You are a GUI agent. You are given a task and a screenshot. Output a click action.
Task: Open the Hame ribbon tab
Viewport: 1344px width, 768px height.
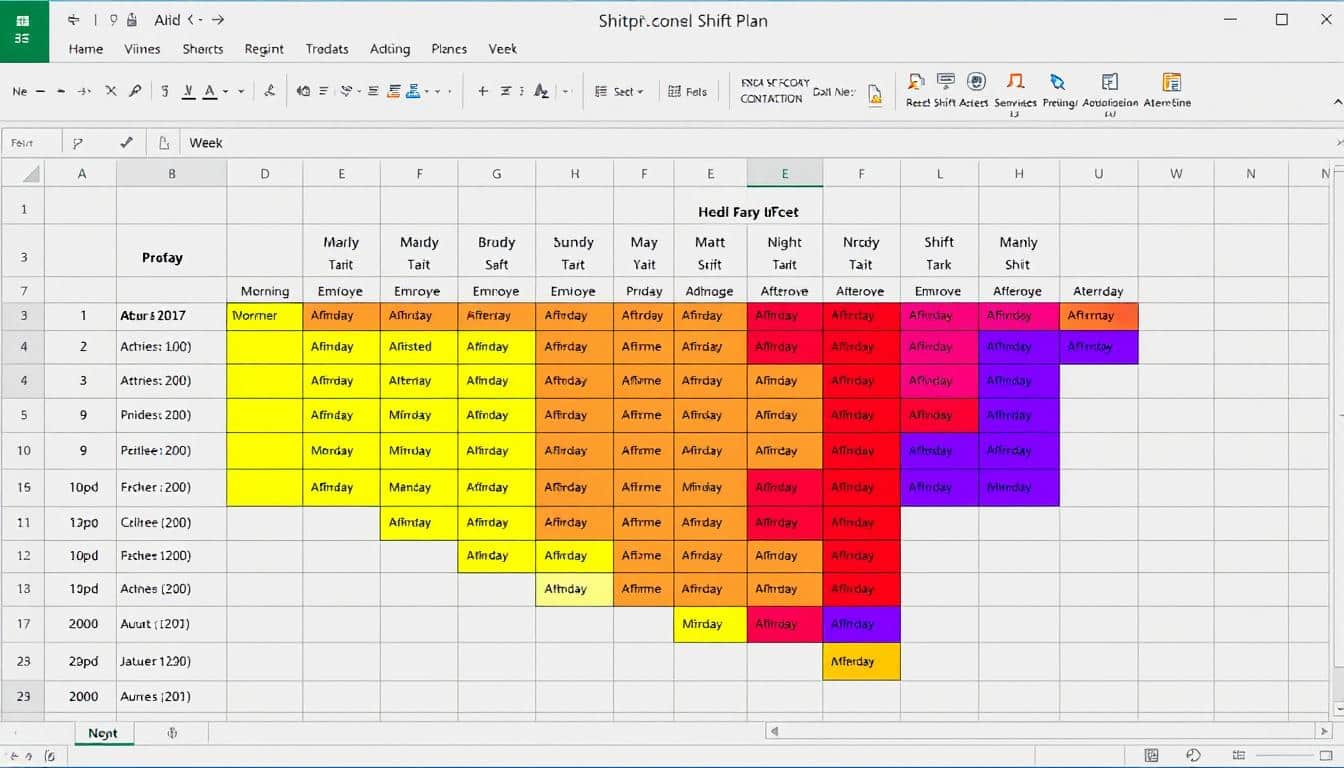point(86,48)
